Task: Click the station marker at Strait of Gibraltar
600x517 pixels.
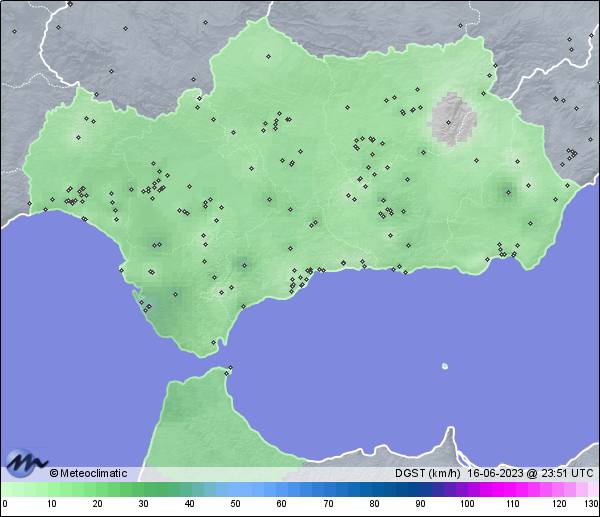Action: 229,371
